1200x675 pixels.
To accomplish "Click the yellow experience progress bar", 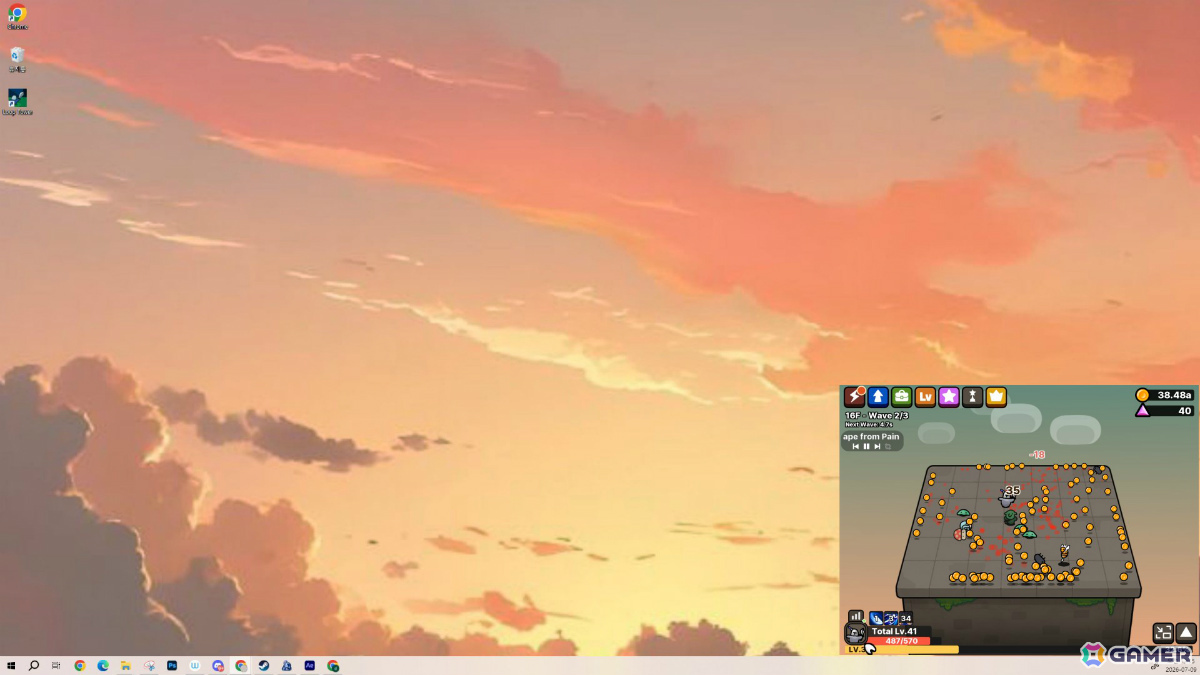I will (x=902, y=649).
